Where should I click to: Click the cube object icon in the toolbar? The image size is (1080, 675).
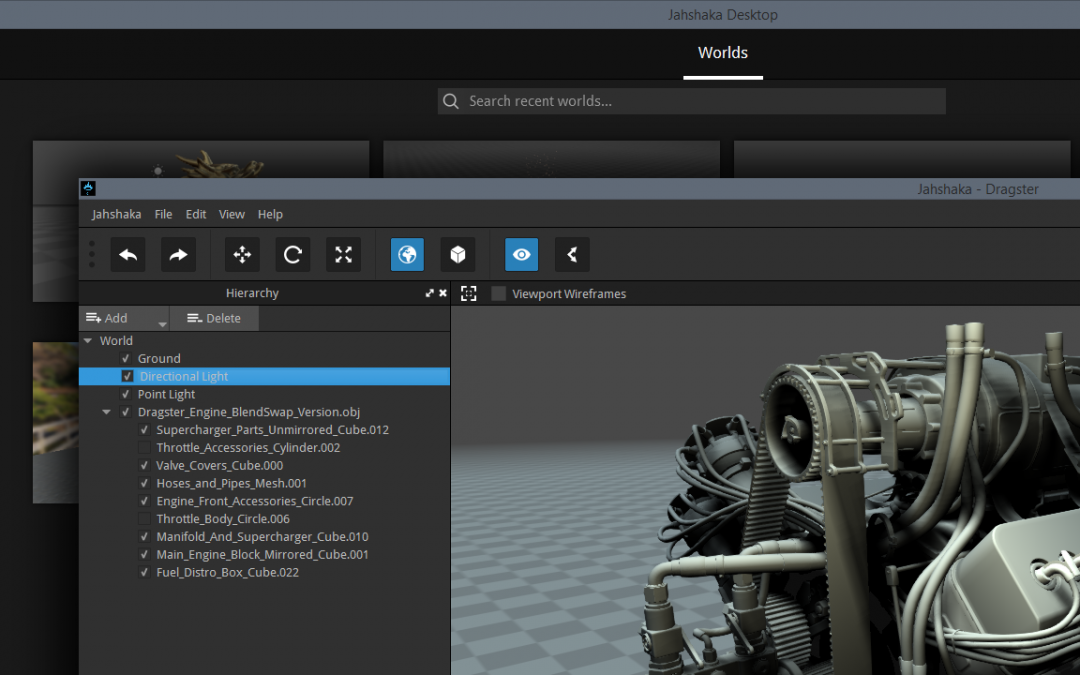click(458, 254)
